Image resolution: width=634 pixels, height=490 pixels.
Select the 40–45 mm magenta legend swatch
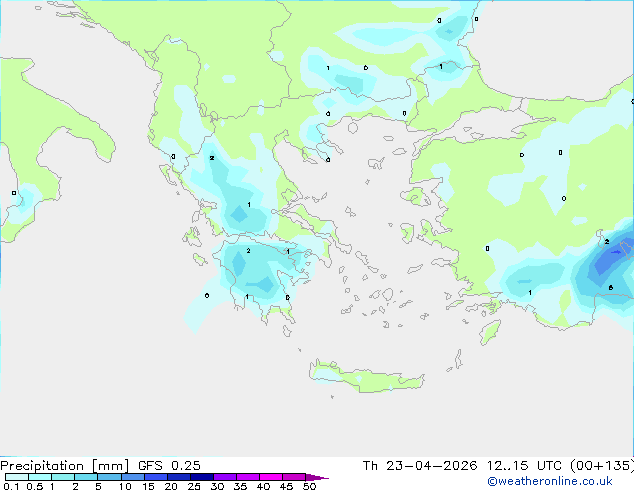point(271,477)
